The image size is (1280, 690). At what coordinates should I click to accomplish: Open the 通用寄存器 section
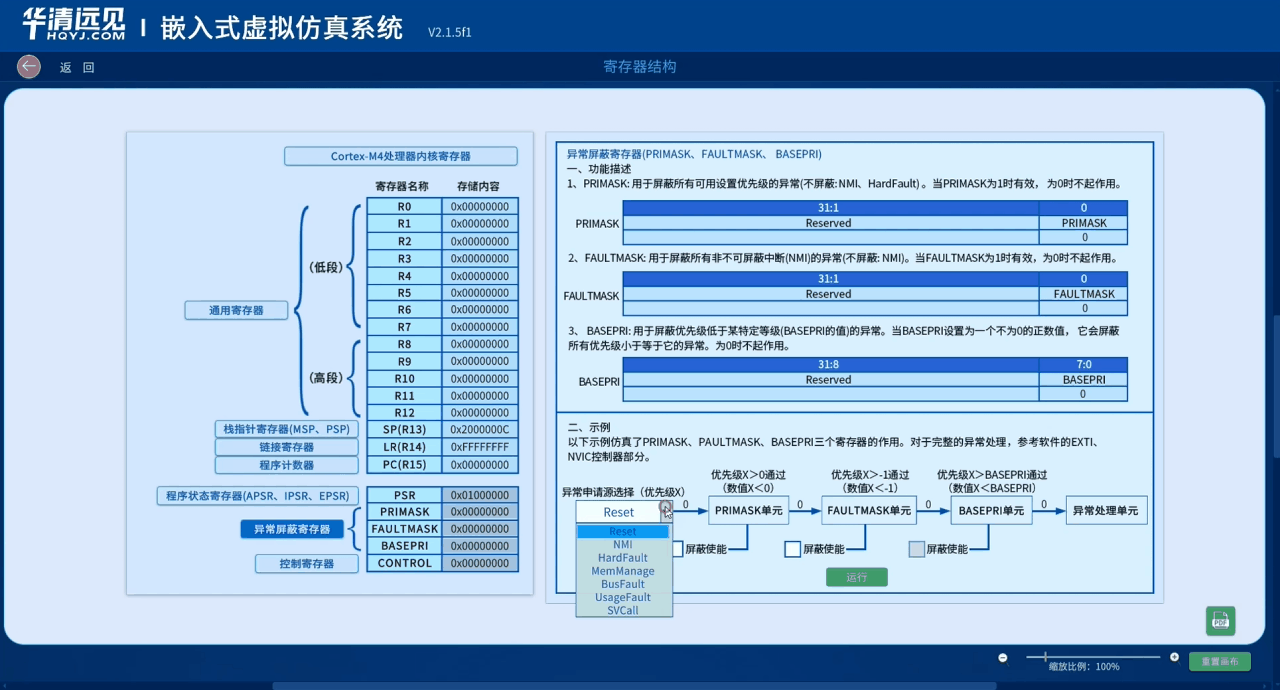pos(236,310)
